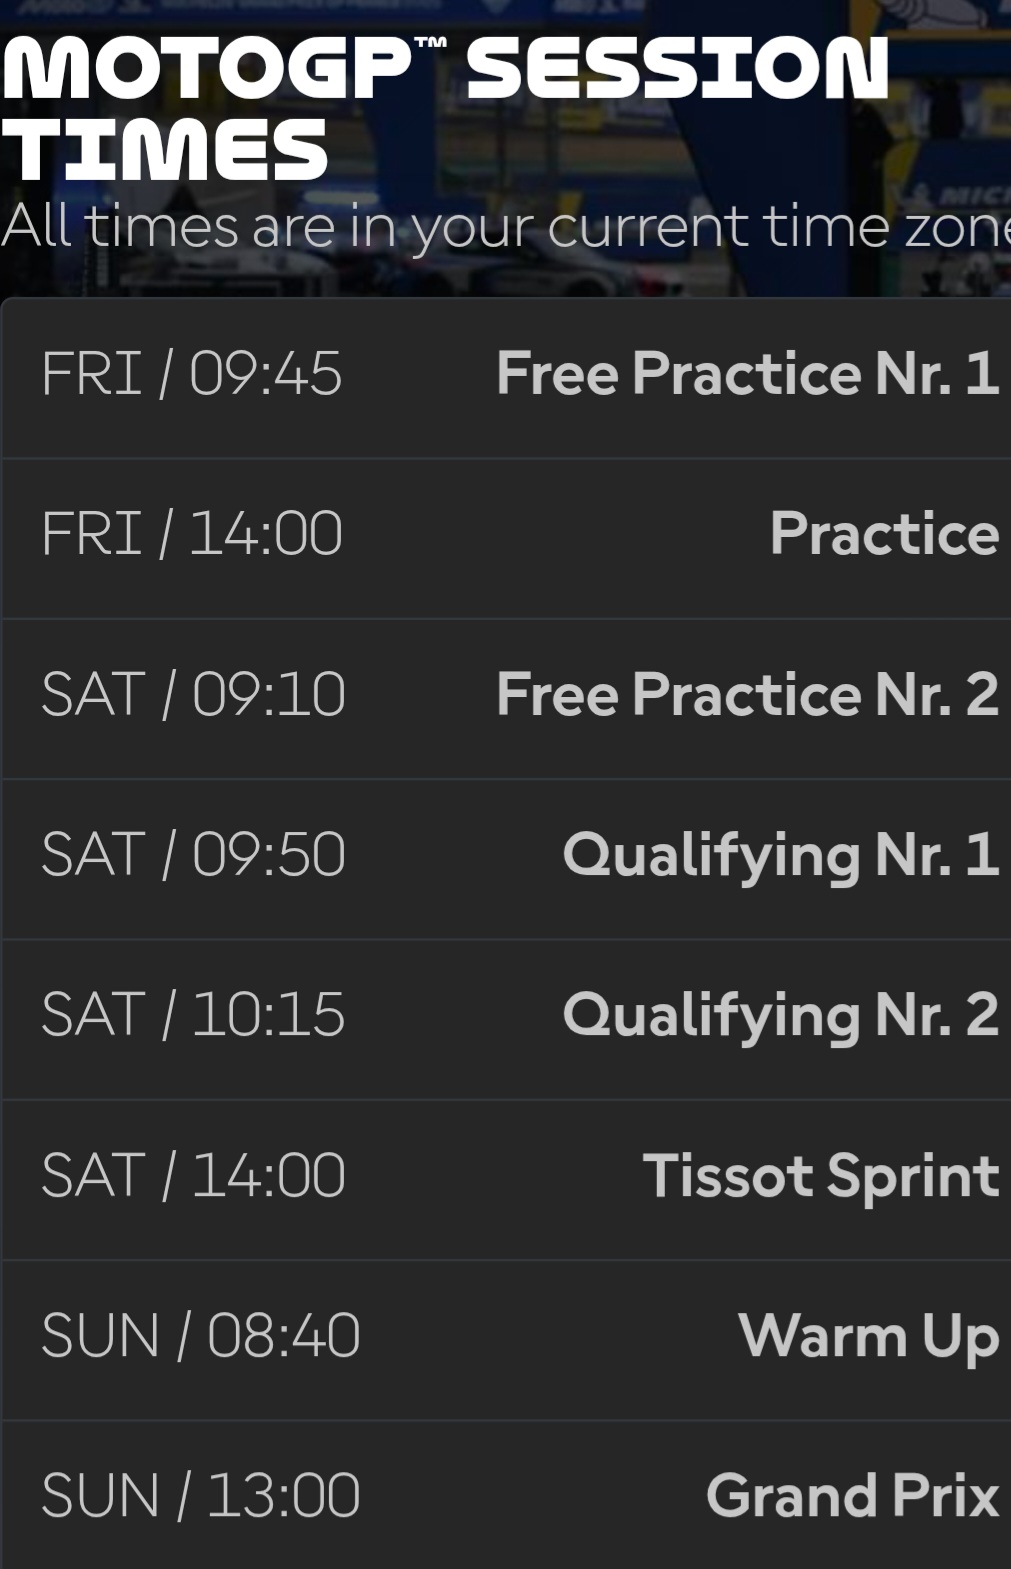Tap the SAT / 10:15 time label
This screenshot has width=1011, height=1569.
click(x=193, y=1015)
